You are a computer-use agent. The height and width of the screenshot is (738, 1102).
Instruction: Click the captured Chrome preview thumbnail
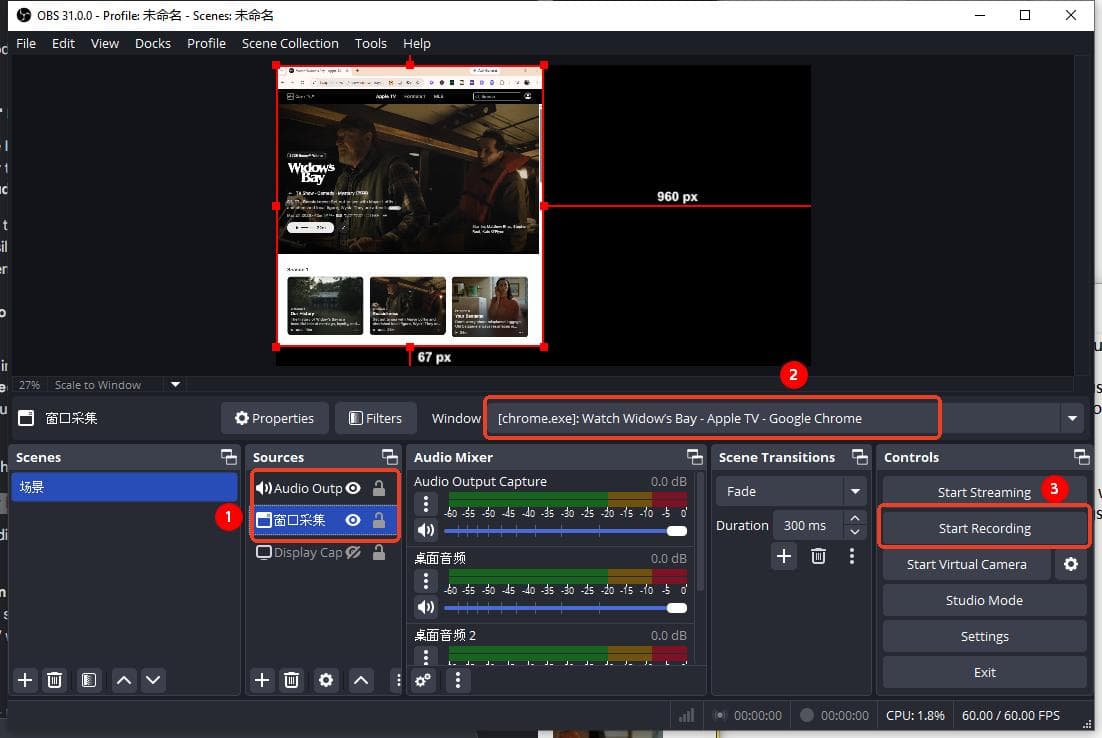pyautogui.click(x=410, y=206)
